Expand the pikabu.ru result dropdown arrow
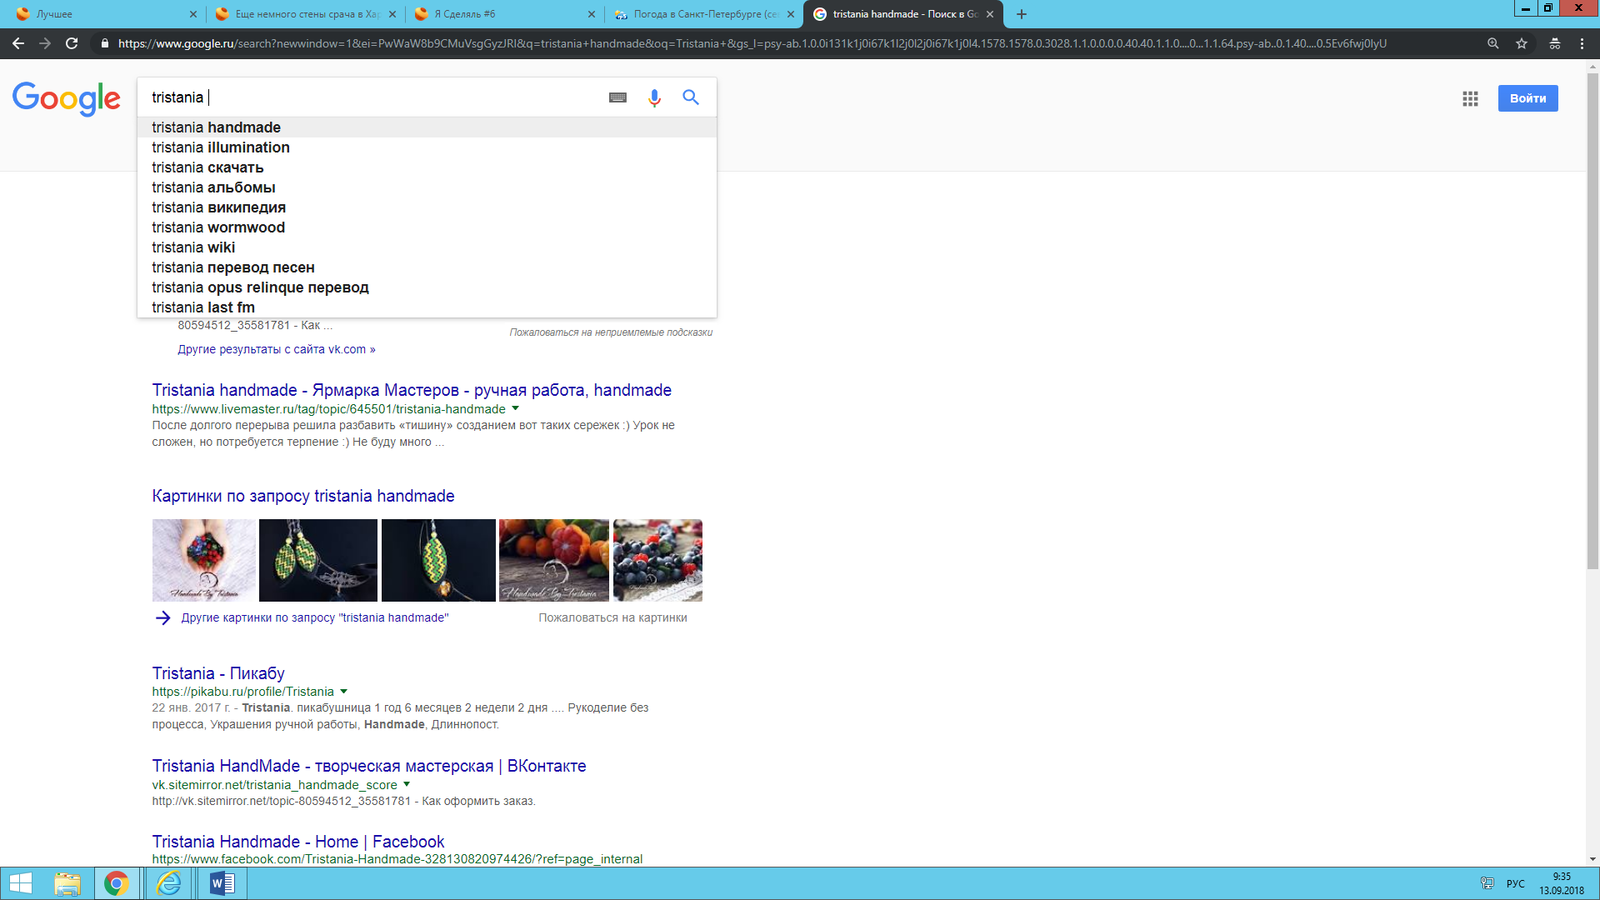The height and width of the screenshot is (900, 1600). (x=344, y=691)
